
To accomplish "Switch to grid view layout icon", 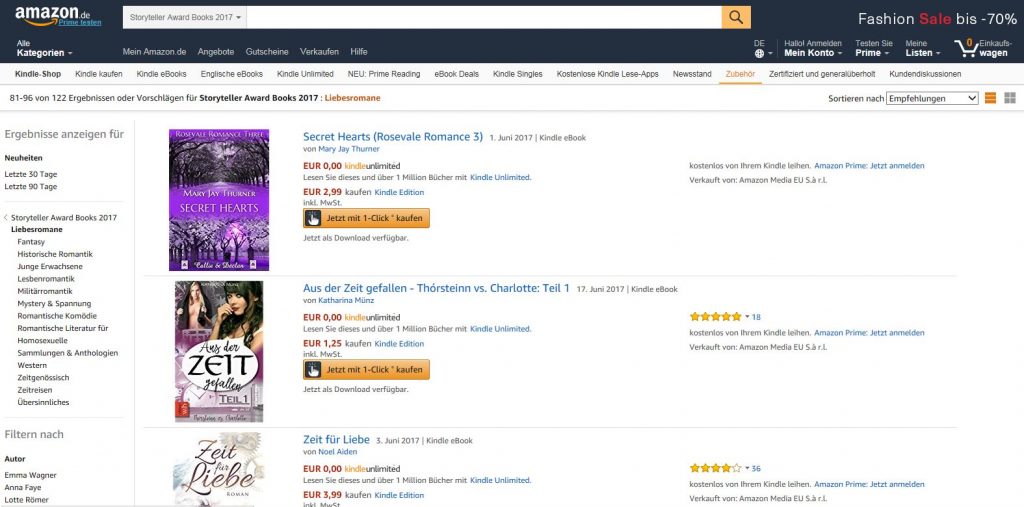I will pos(1010,98).
